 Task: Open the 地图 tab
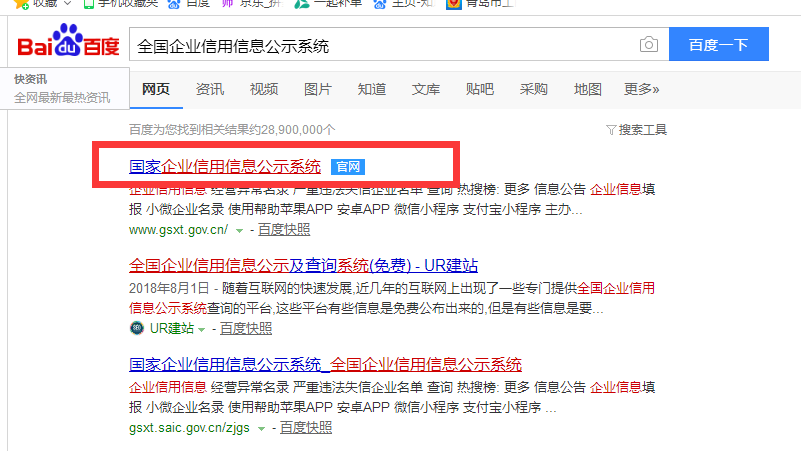tap(587, 89)
